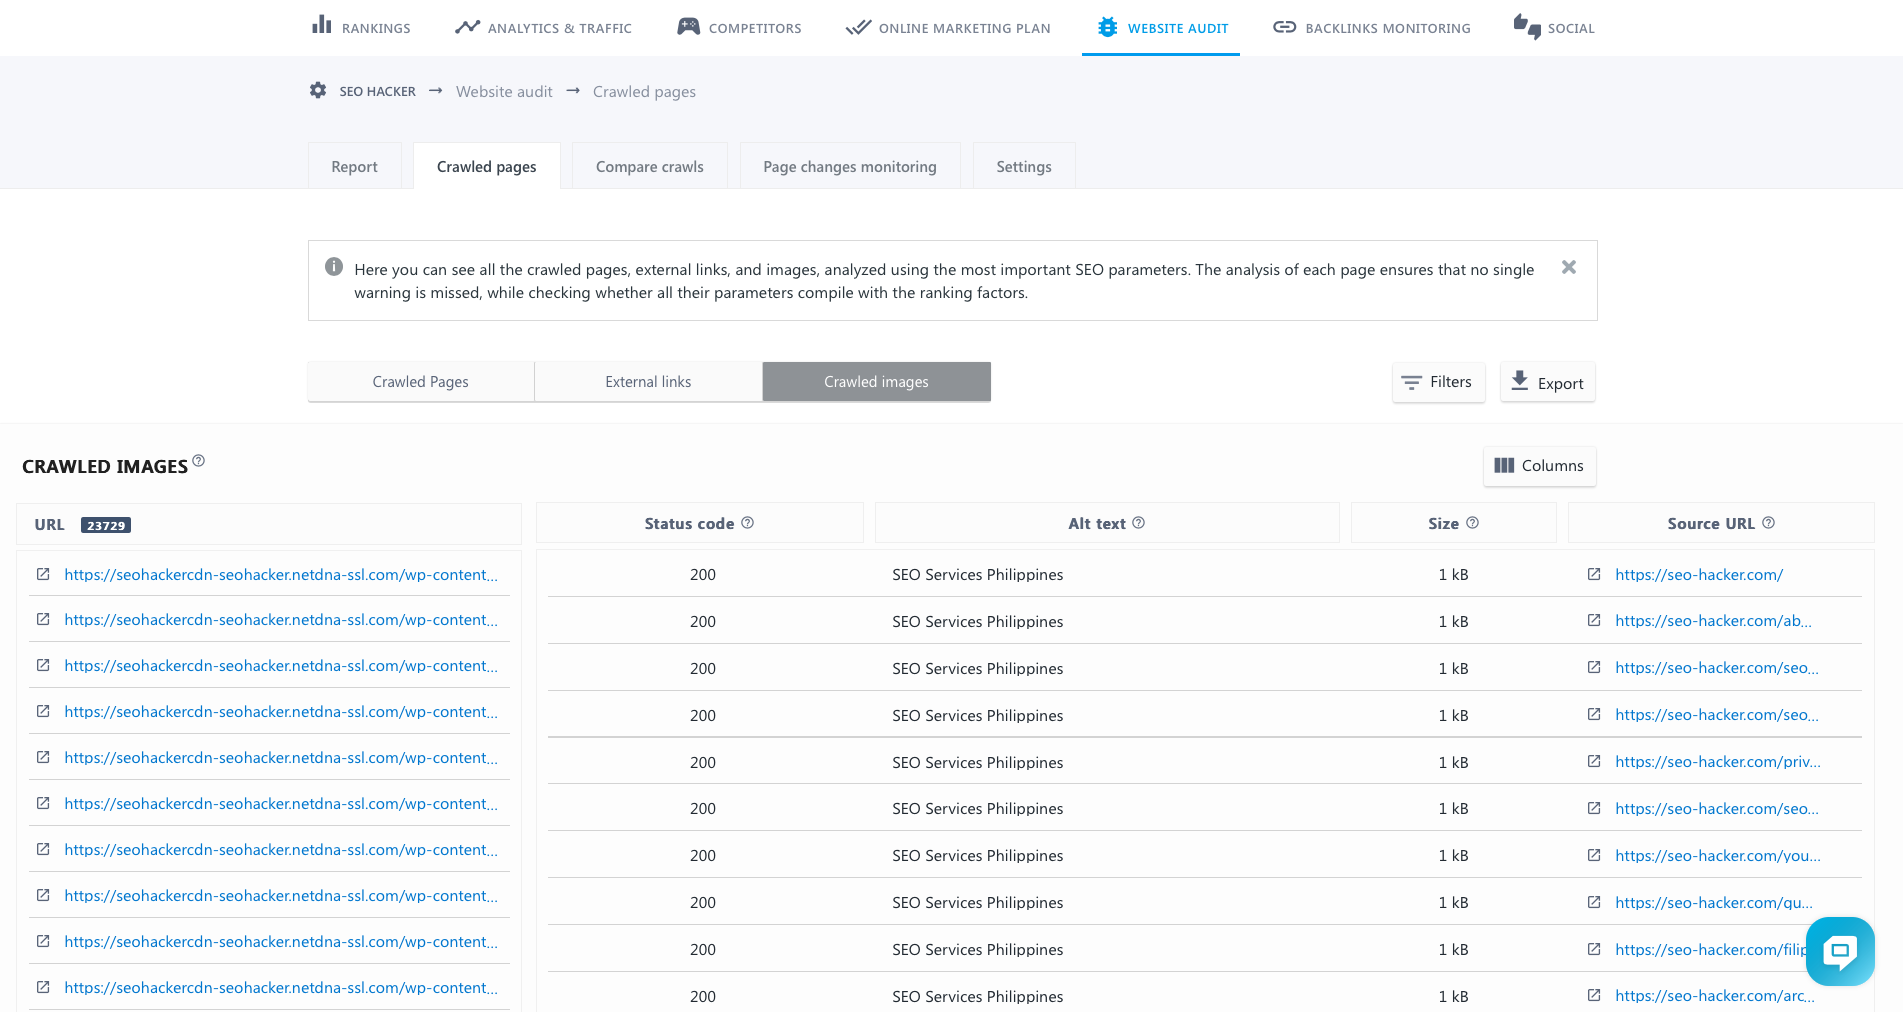Open the Filters panel
This screenshot has width=1903, height=1012.
[x=1438, y=382]
